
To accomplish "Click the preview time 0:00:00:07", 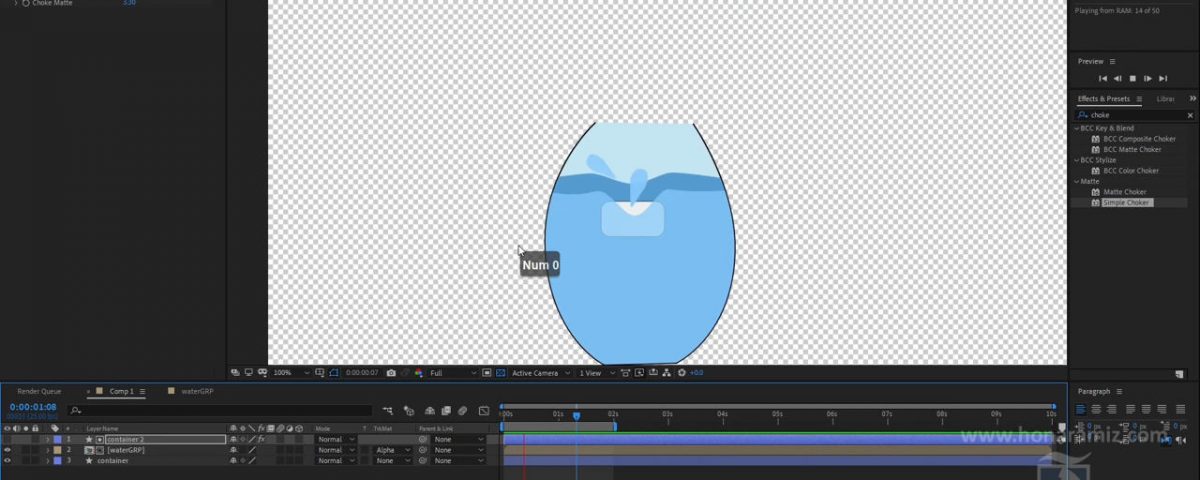I will [x=362, y=372].
